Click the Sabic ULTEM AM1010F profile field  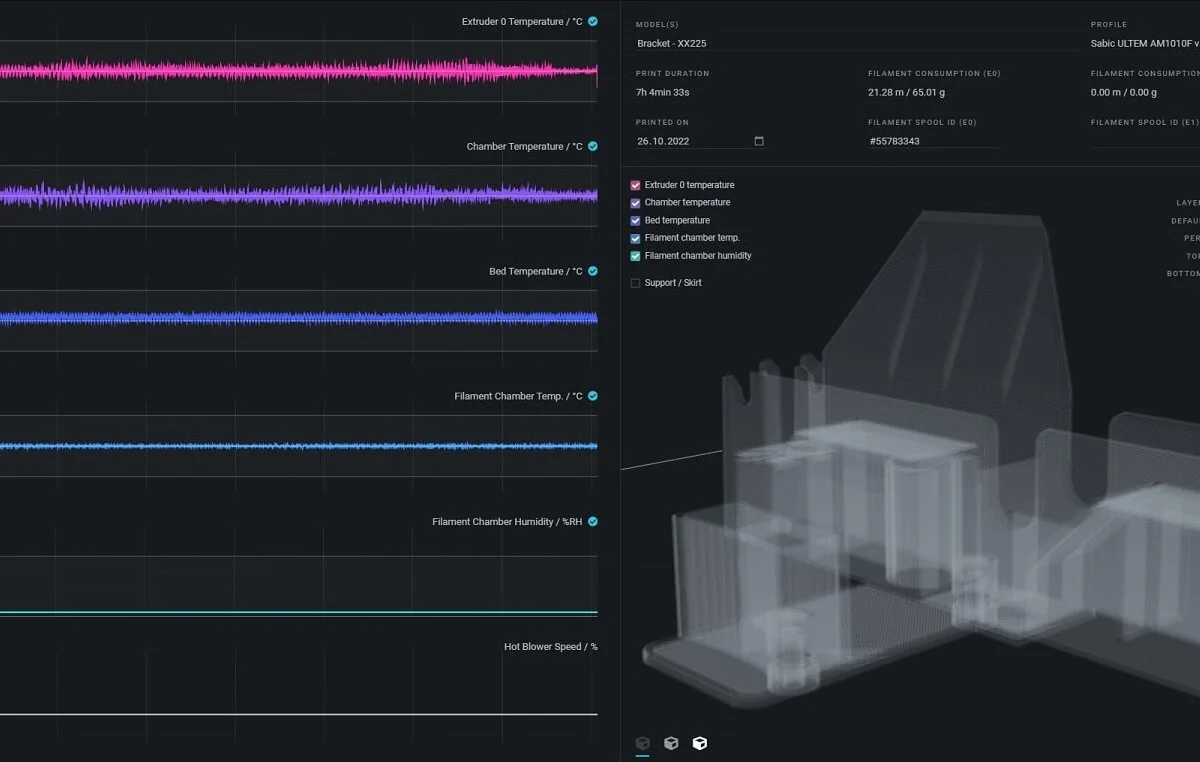1145,43
